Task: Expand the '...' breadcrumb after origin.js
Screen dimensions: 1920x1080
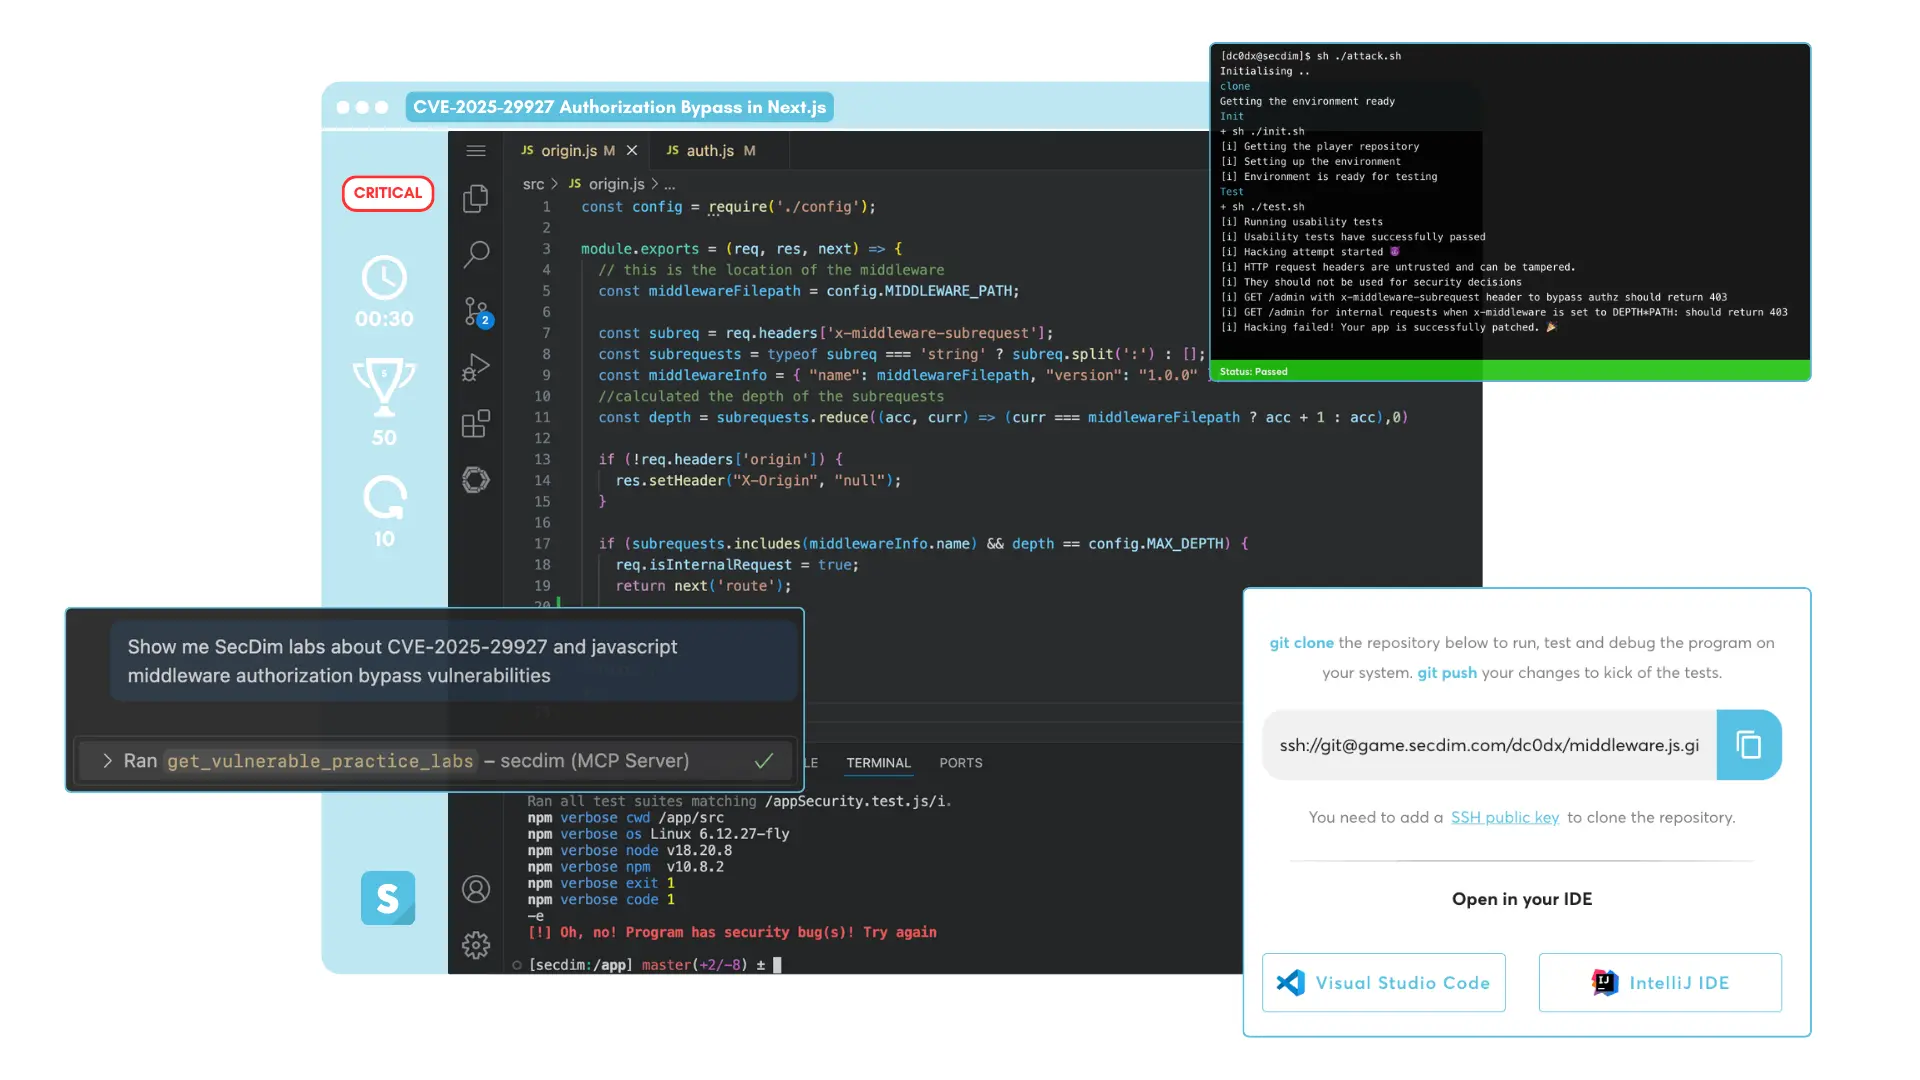Action: [669, 184]
